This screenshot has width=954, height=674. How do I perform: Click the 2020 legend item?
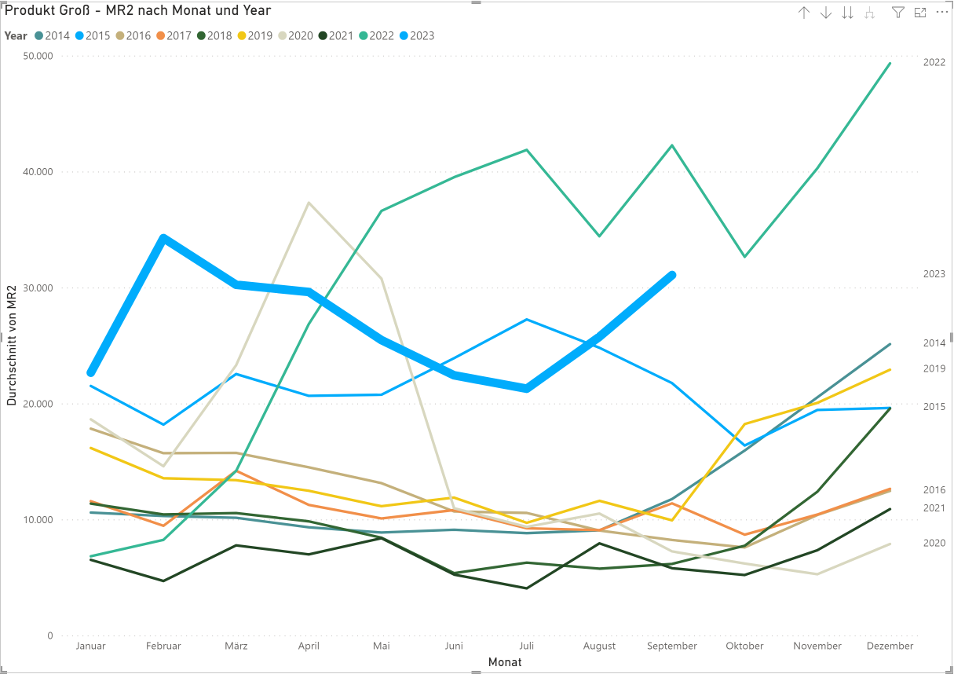tap(300, 36)
